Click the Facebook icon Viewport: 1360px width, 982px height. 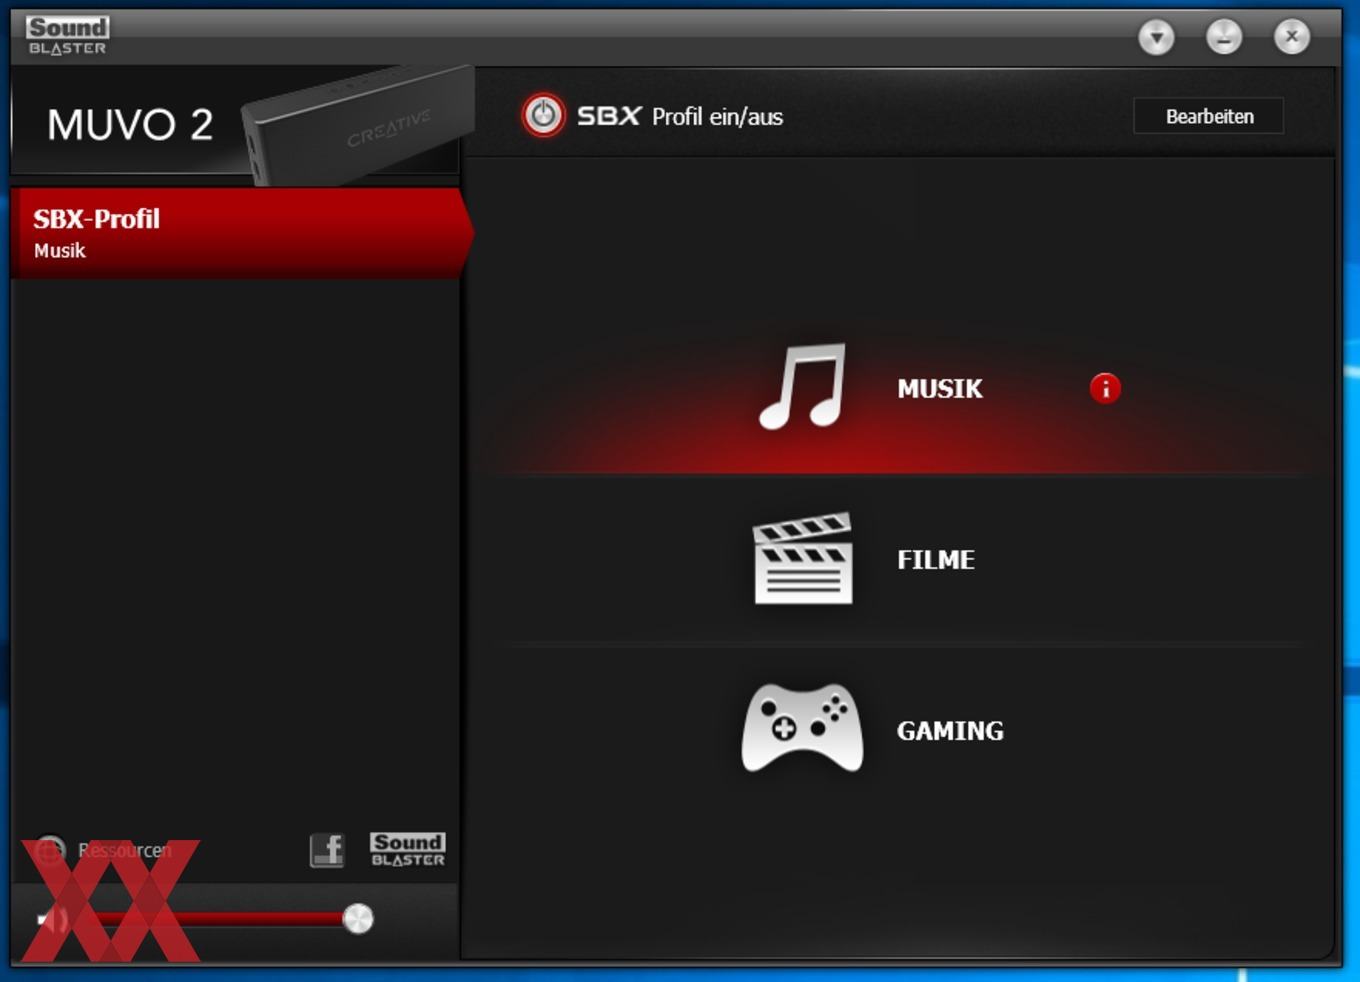point(327,850)
